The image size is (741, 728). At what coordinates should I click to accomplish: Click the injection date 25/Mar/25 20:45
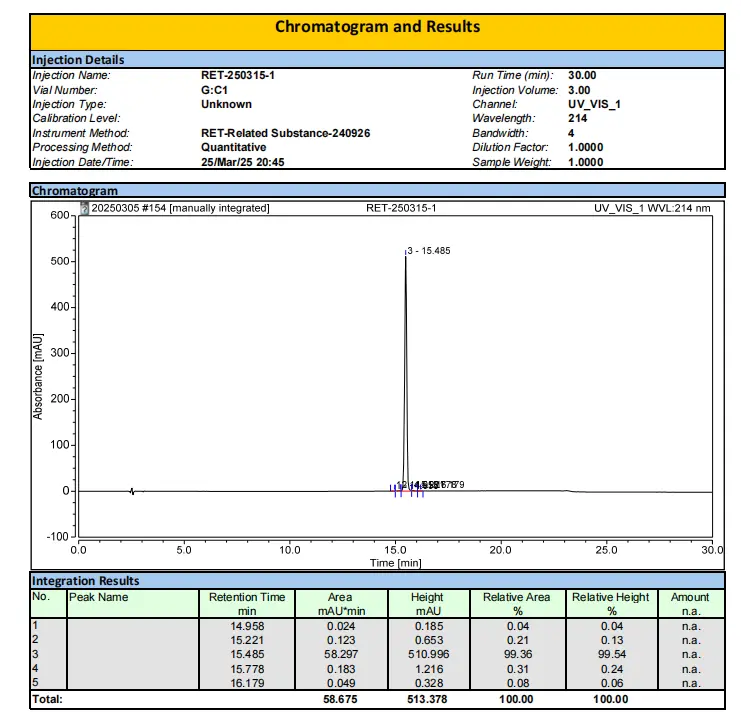click(243, 162)
